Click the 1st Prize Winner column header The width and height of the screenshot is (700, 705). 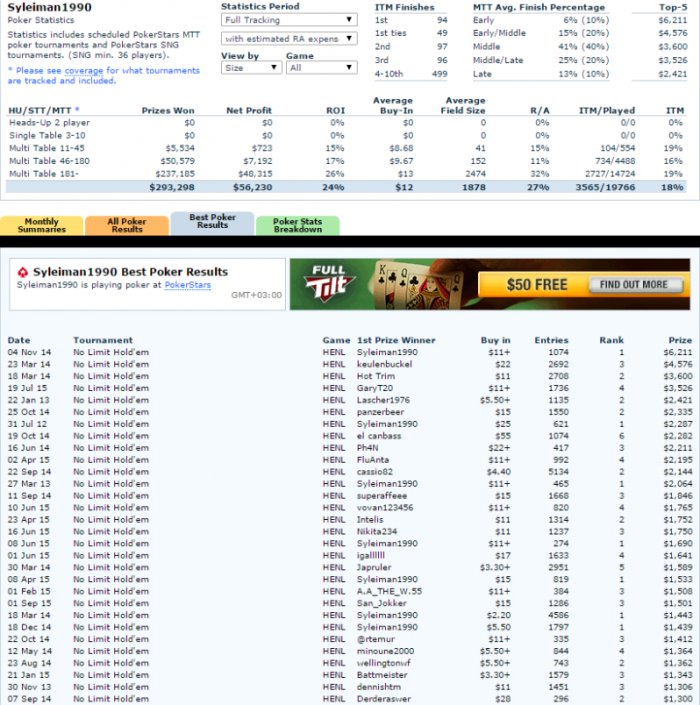[396, 340]
